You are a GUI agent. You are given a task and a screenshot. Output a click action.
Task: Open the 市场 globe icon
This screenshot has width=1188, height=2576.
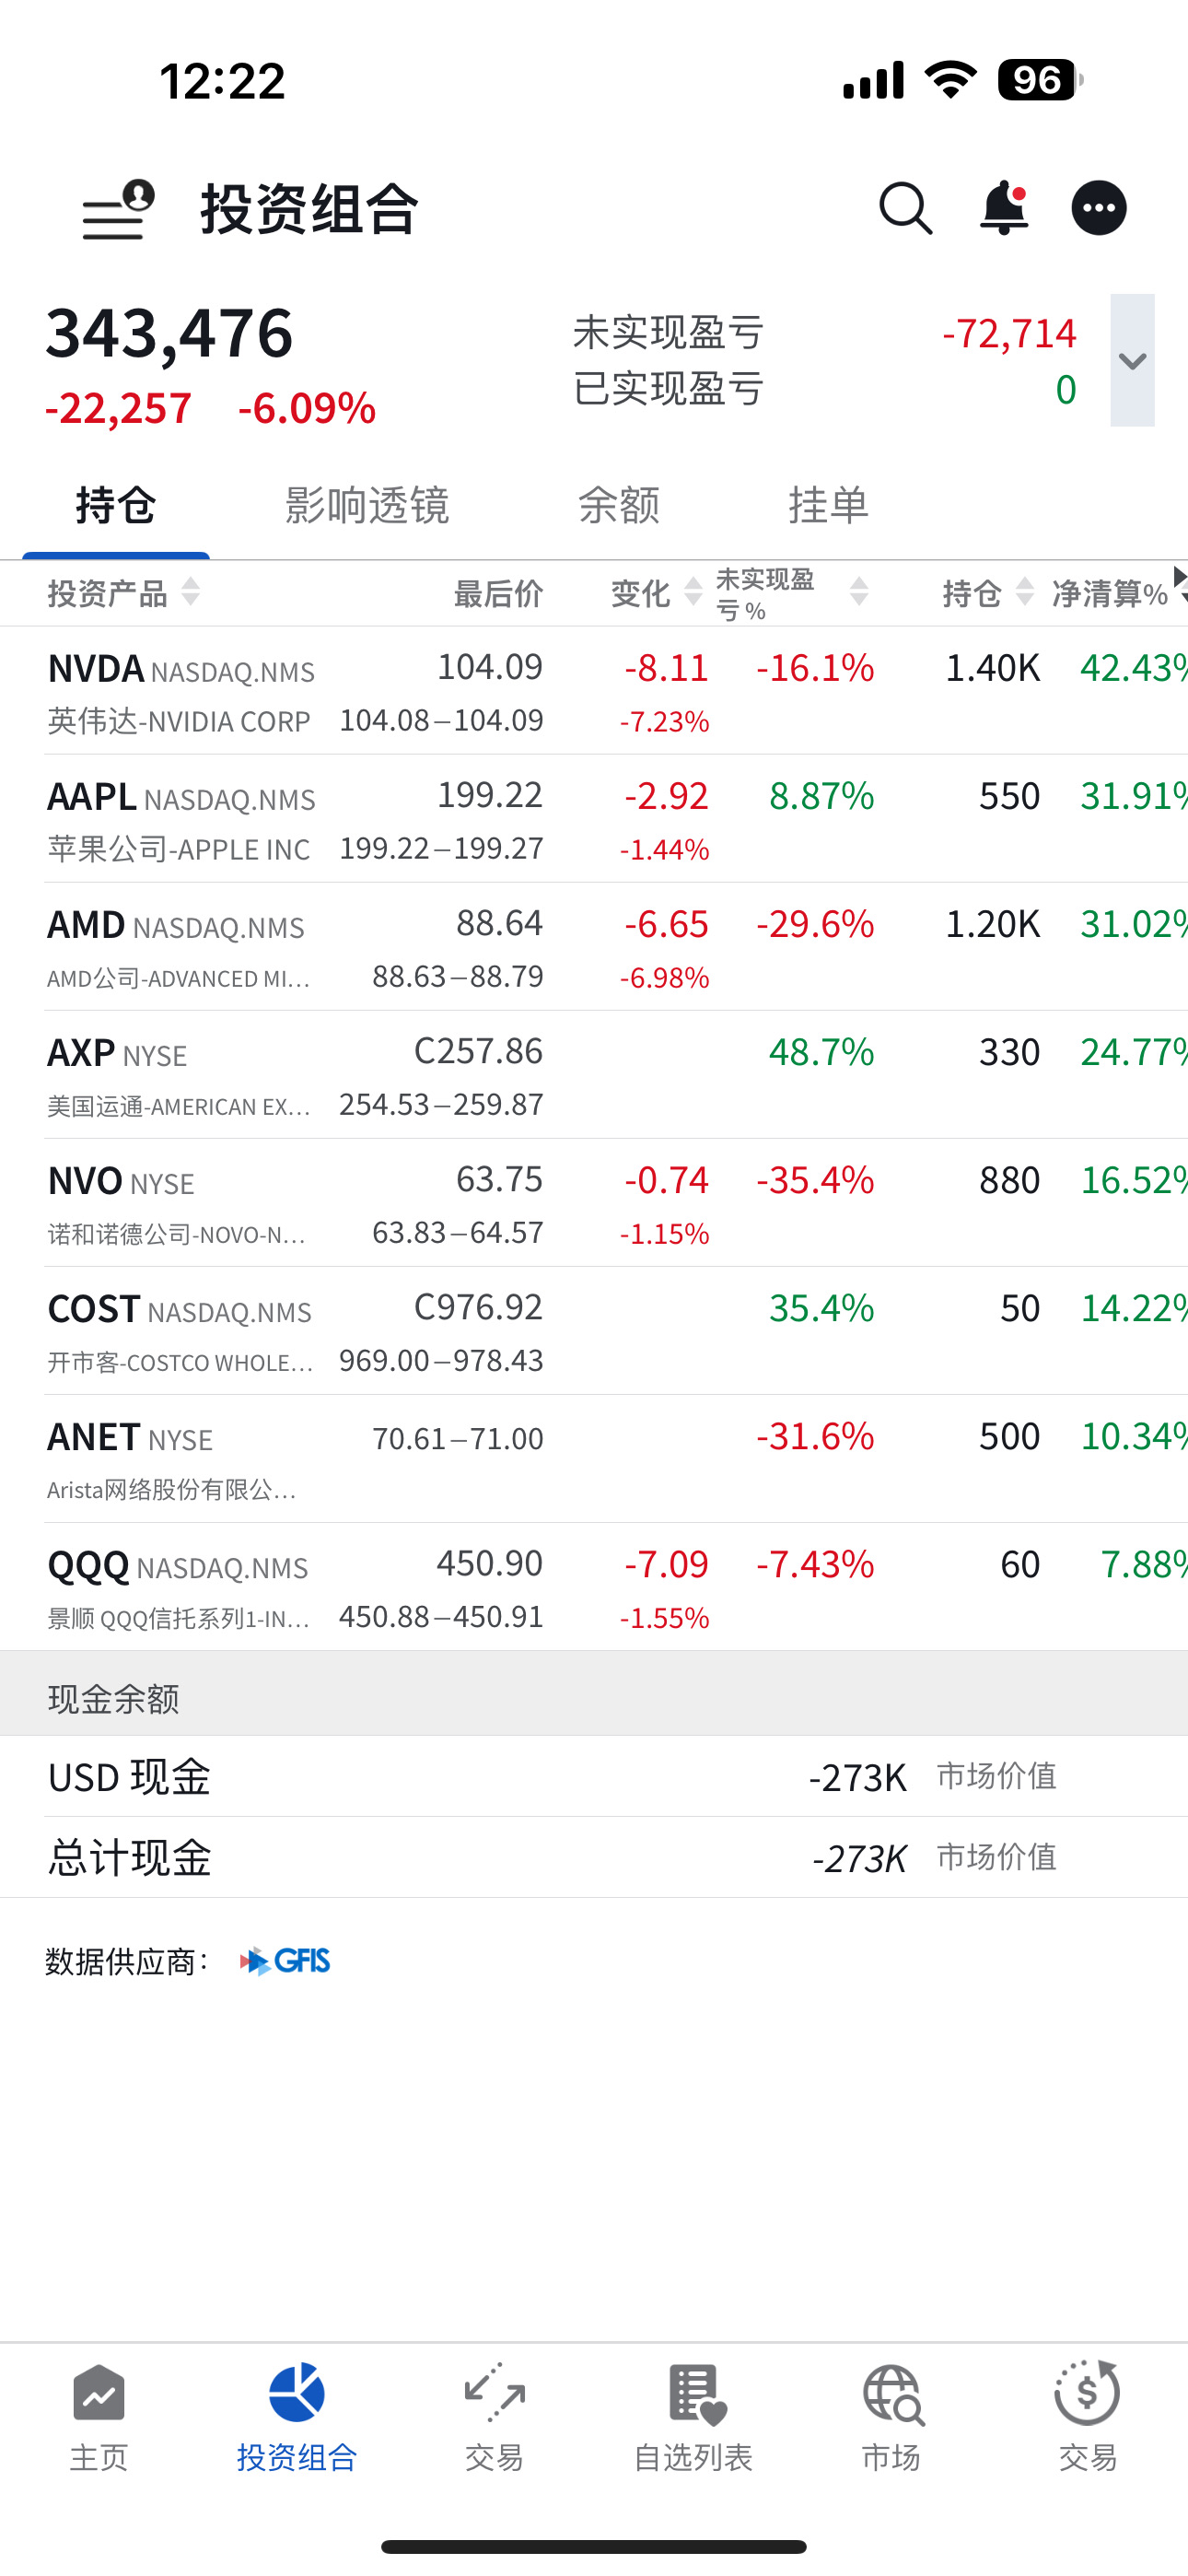pyautogui.click(x=891, y=2418)
